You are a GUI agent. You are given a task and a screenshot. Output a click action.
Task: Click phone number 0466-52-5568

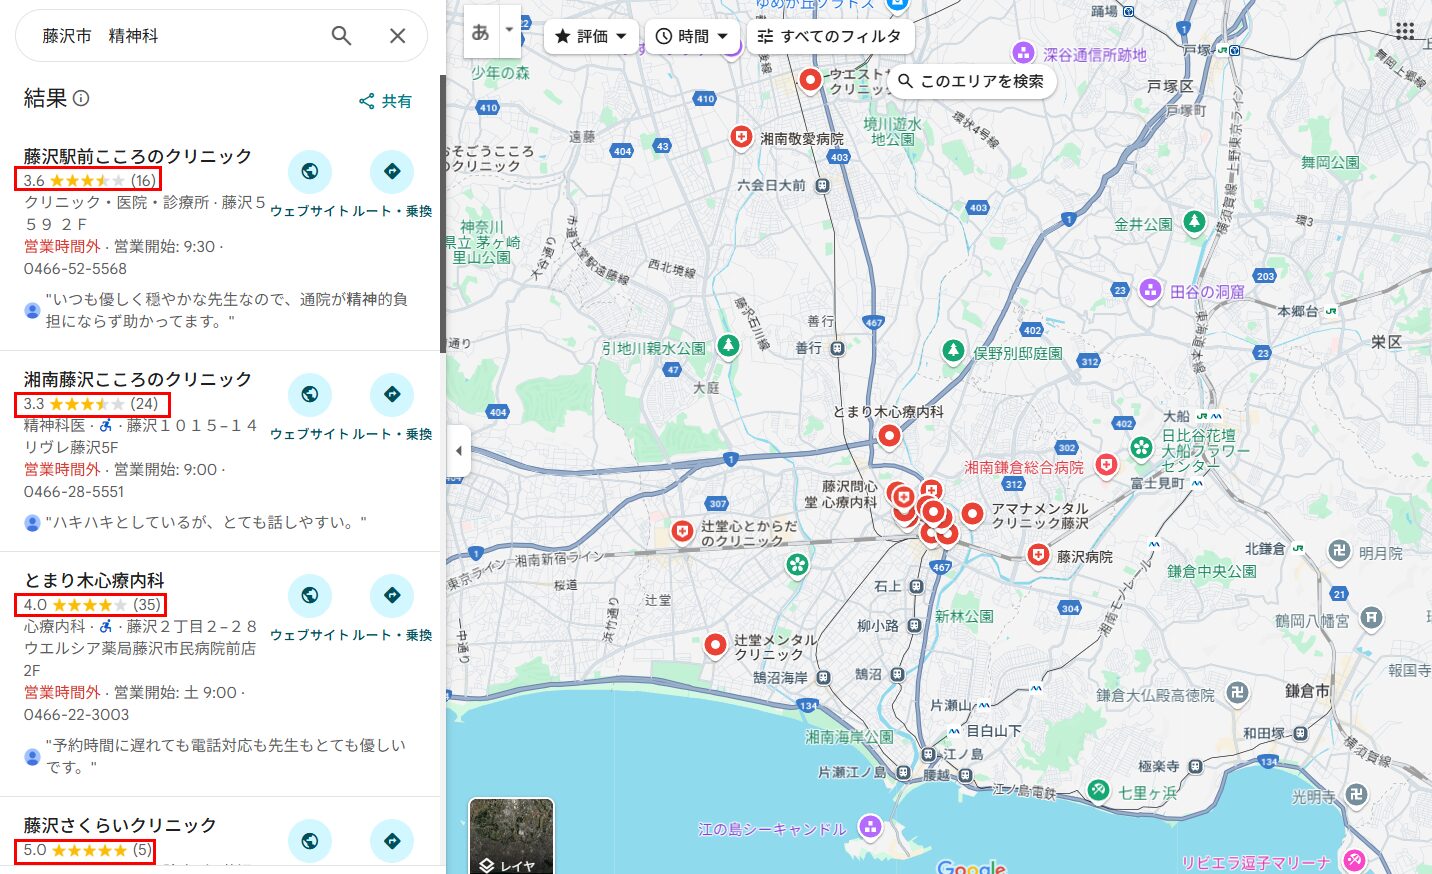pyautogui.click(x=75, y=268)
